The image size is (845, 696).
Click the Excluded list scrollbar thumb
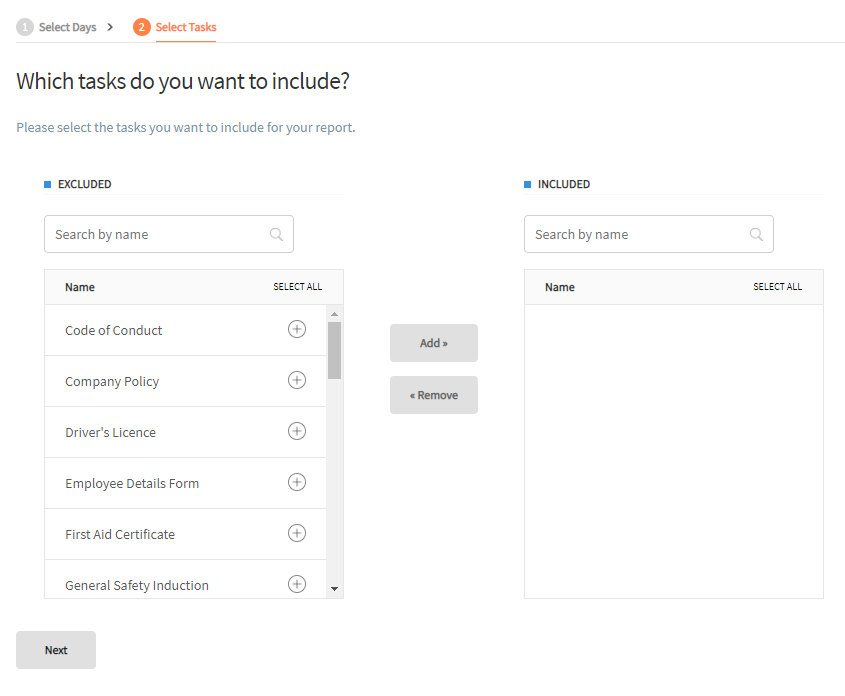pyautogui.click(x=334, y=351)
